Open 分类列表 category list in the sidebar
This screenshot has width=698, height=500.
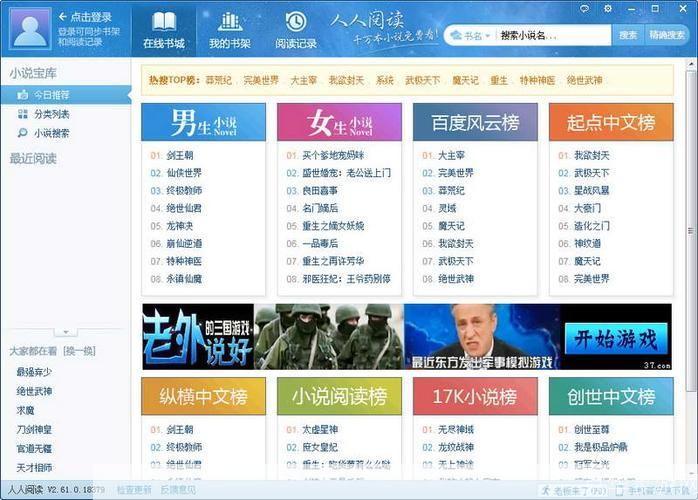51,114
